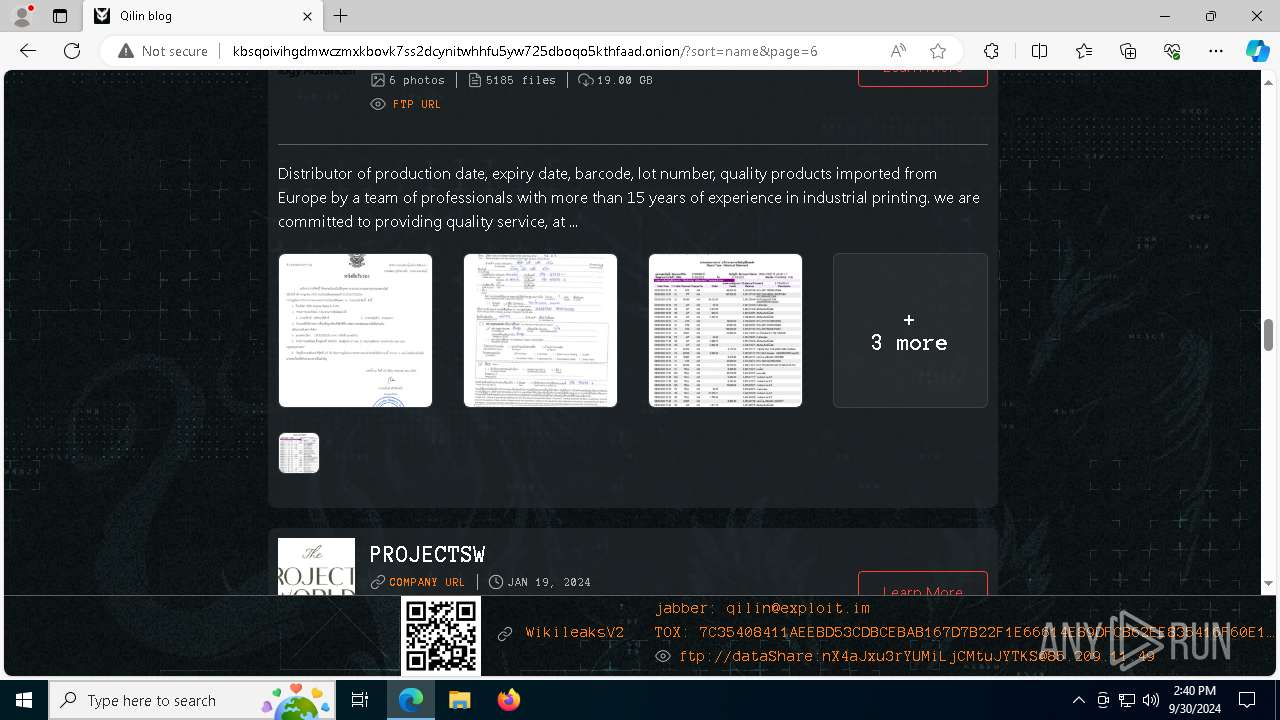
Task: Click the Learn More button for PROJECTSW
Action: pos(923,584)
